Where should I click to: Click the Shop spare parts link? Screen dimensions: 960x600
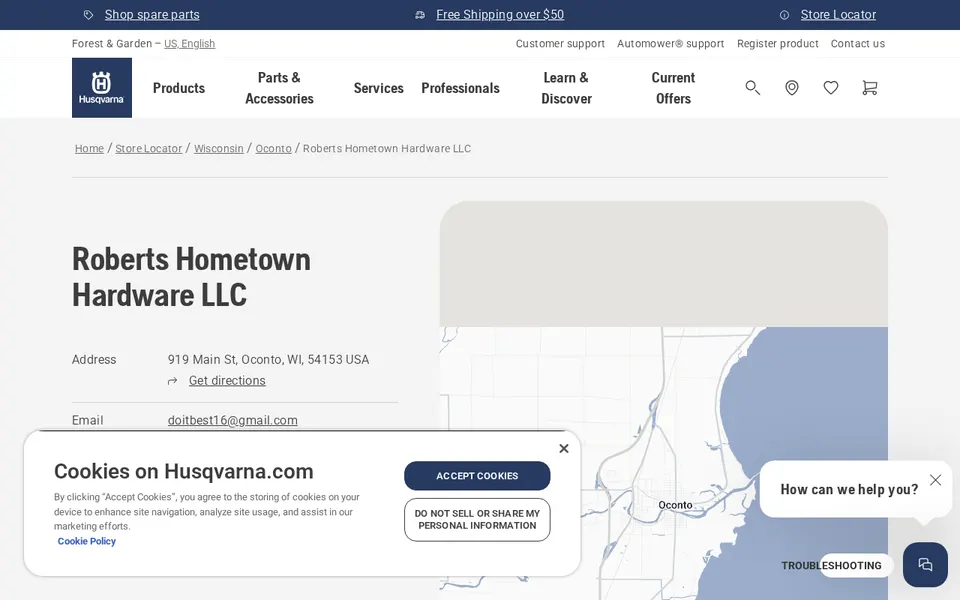point(152,15)
